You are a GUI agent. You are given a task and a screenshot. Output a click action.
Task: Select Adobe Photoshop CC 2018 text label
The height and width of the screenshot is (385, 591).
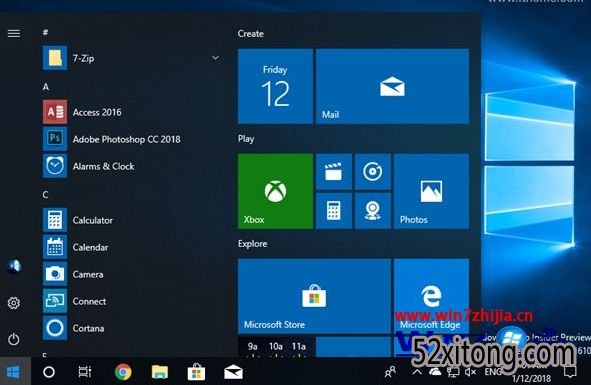pyautogui.click(x=126, y=139)
